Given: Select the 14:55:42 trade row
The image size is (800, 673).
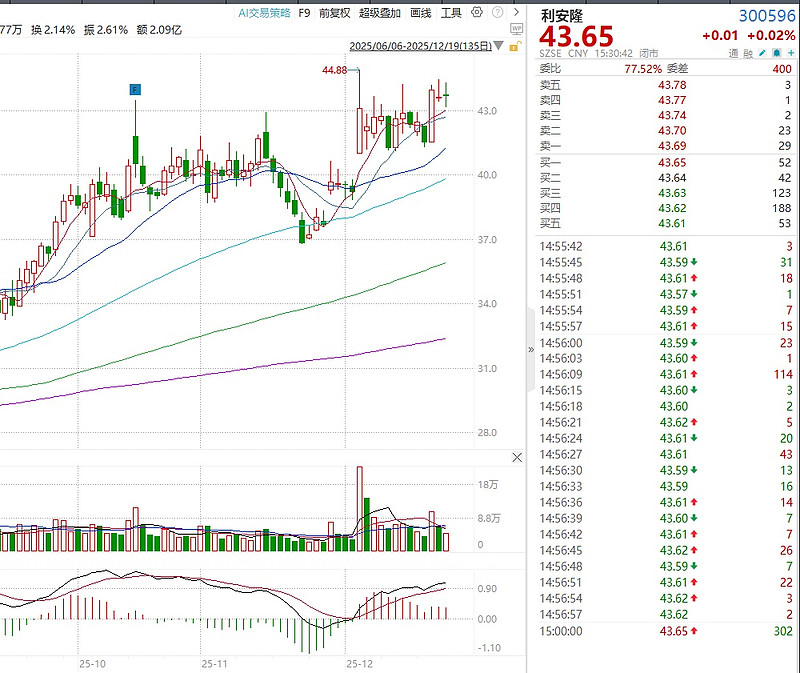Looking at the screenshot, I should click(666, 246).
